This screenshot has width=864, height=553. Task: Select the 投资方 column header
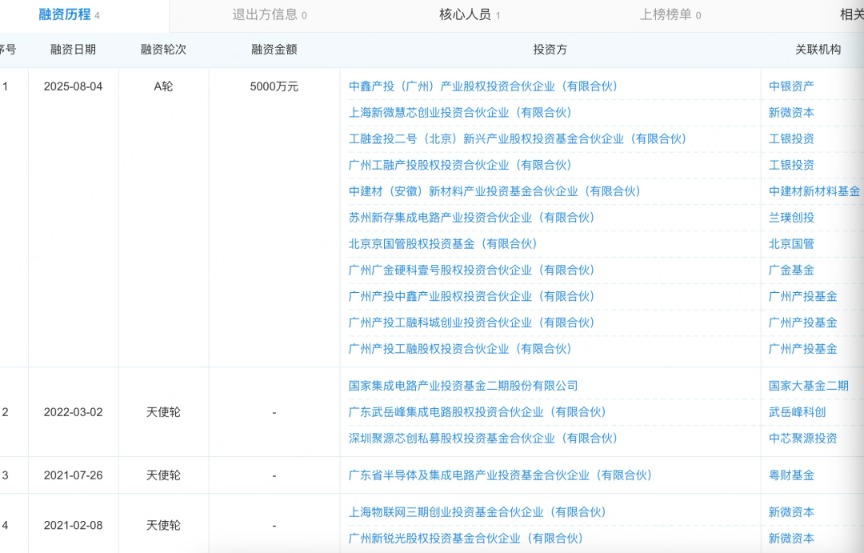click(550, 50)
